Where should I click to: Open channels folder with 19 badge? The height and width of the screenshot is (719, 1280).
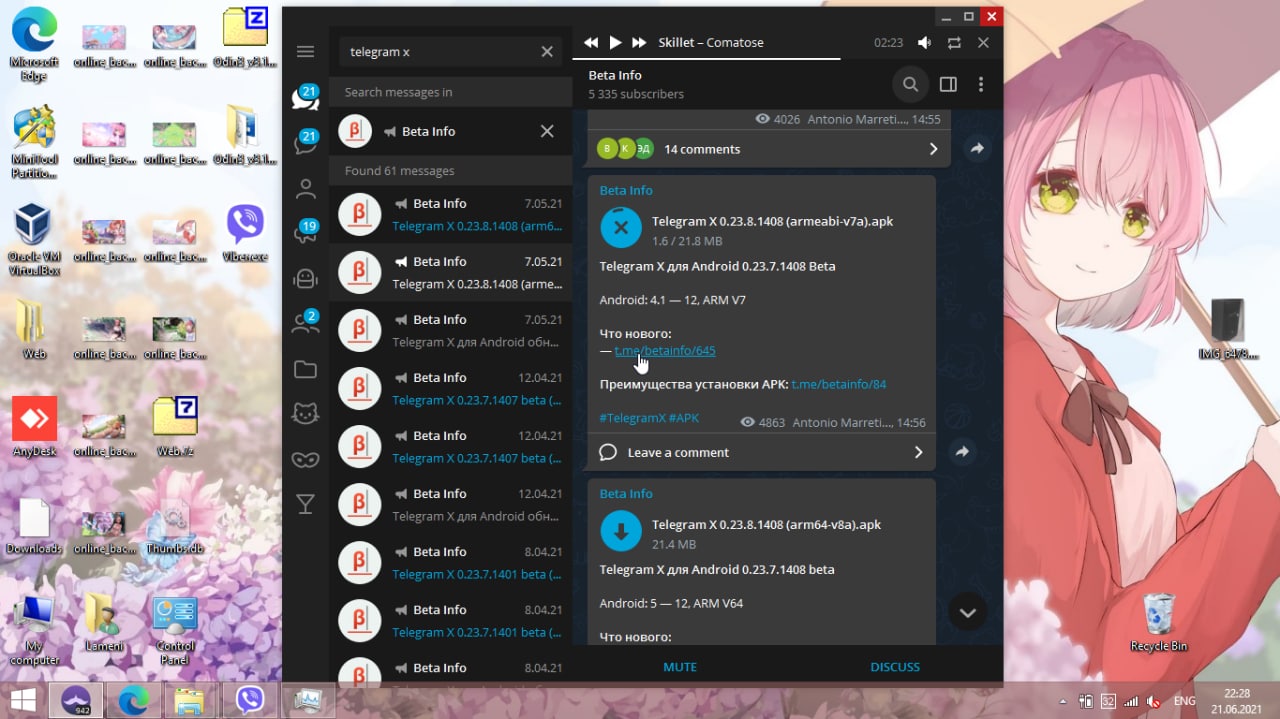[x=306, y=233]
